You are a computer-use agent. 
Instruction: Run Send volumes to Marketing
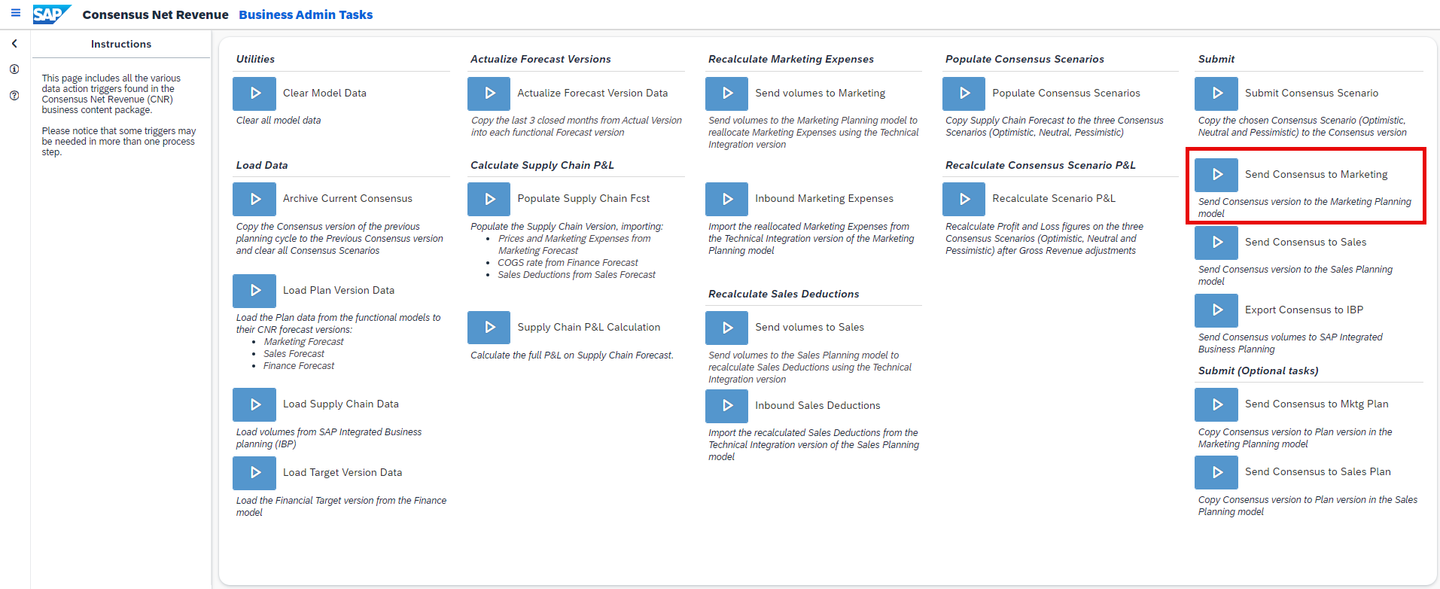coord(726,93)
